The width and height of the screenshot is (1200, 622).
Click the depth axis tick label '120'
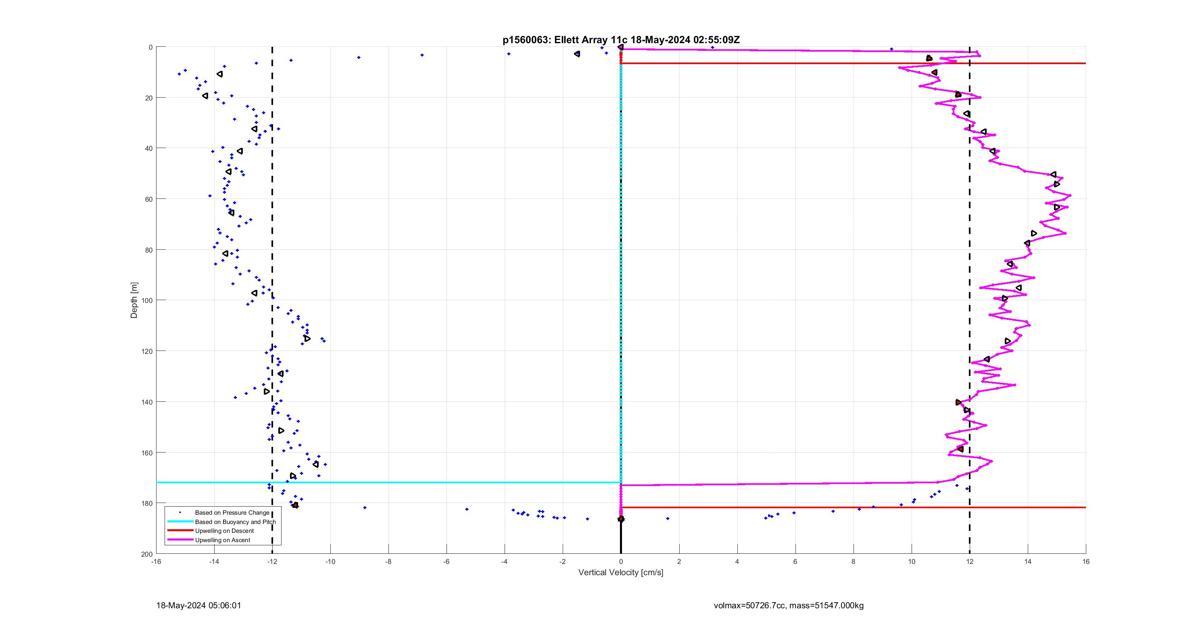coord(146,351)
